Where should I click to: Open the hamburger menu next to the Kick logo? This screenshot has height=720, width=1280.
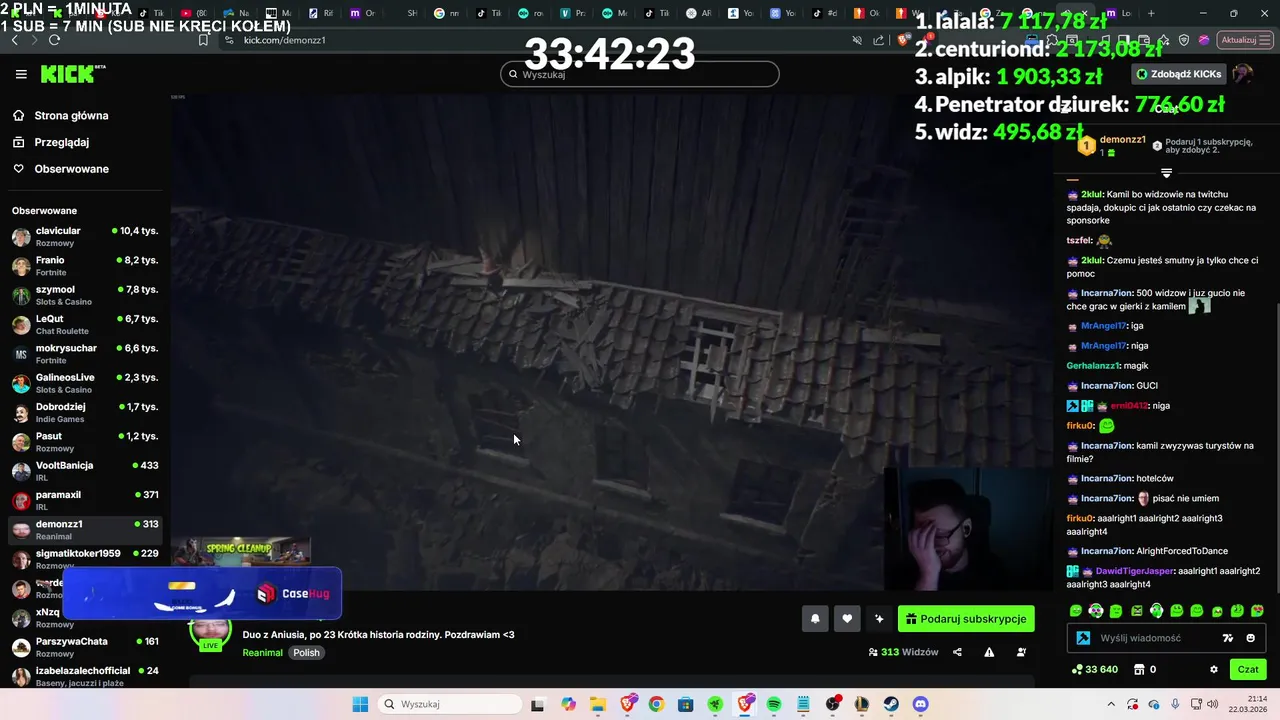[21, 74]
